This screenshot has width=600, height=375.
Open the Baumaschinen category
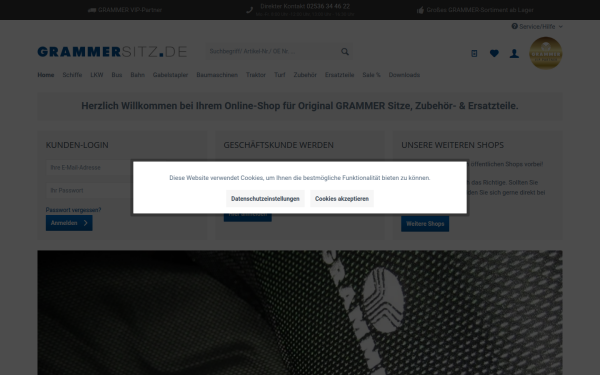(217, 75)
